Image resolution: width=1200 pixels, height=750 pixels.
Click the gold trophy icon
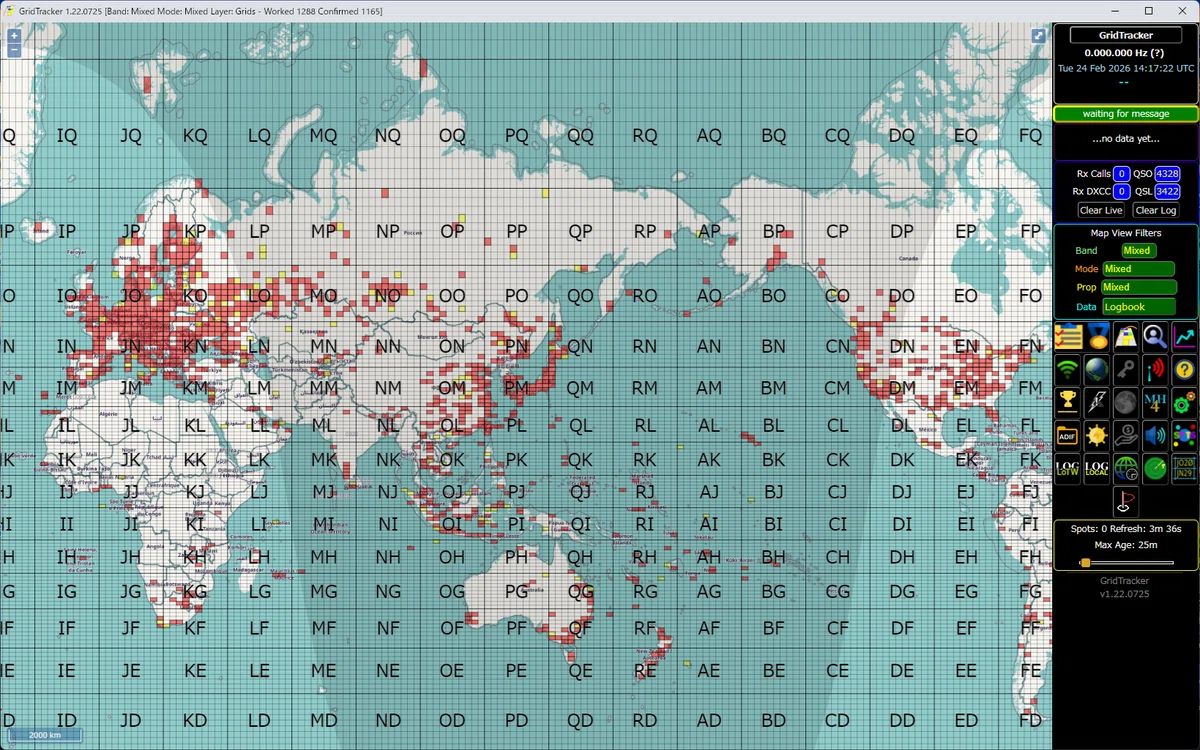click(1067, 403)
